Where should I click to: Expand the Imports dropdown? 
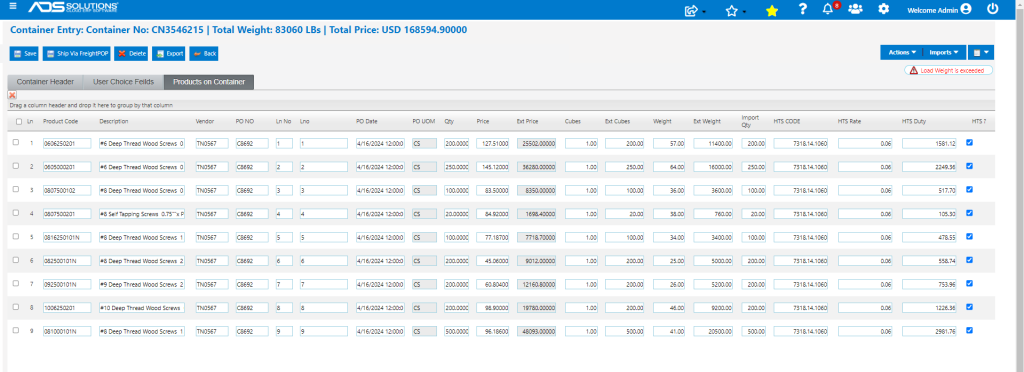pos(944,52)
